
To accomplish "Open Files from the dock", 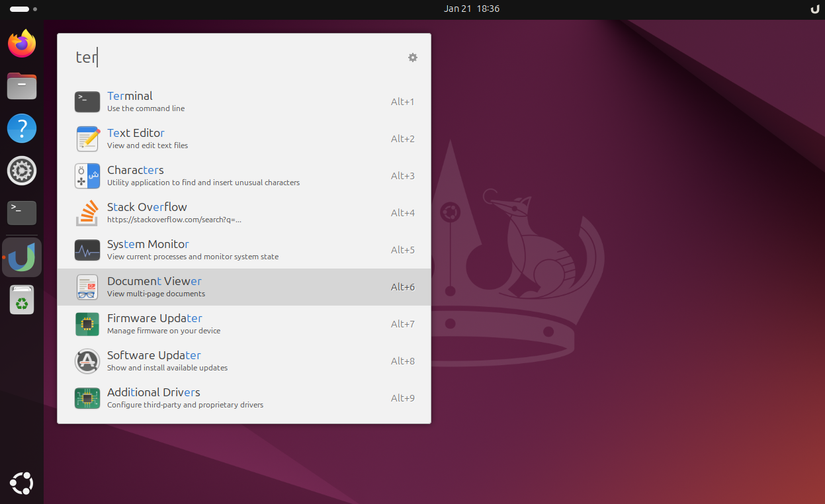I will click(x=22, y=86).
